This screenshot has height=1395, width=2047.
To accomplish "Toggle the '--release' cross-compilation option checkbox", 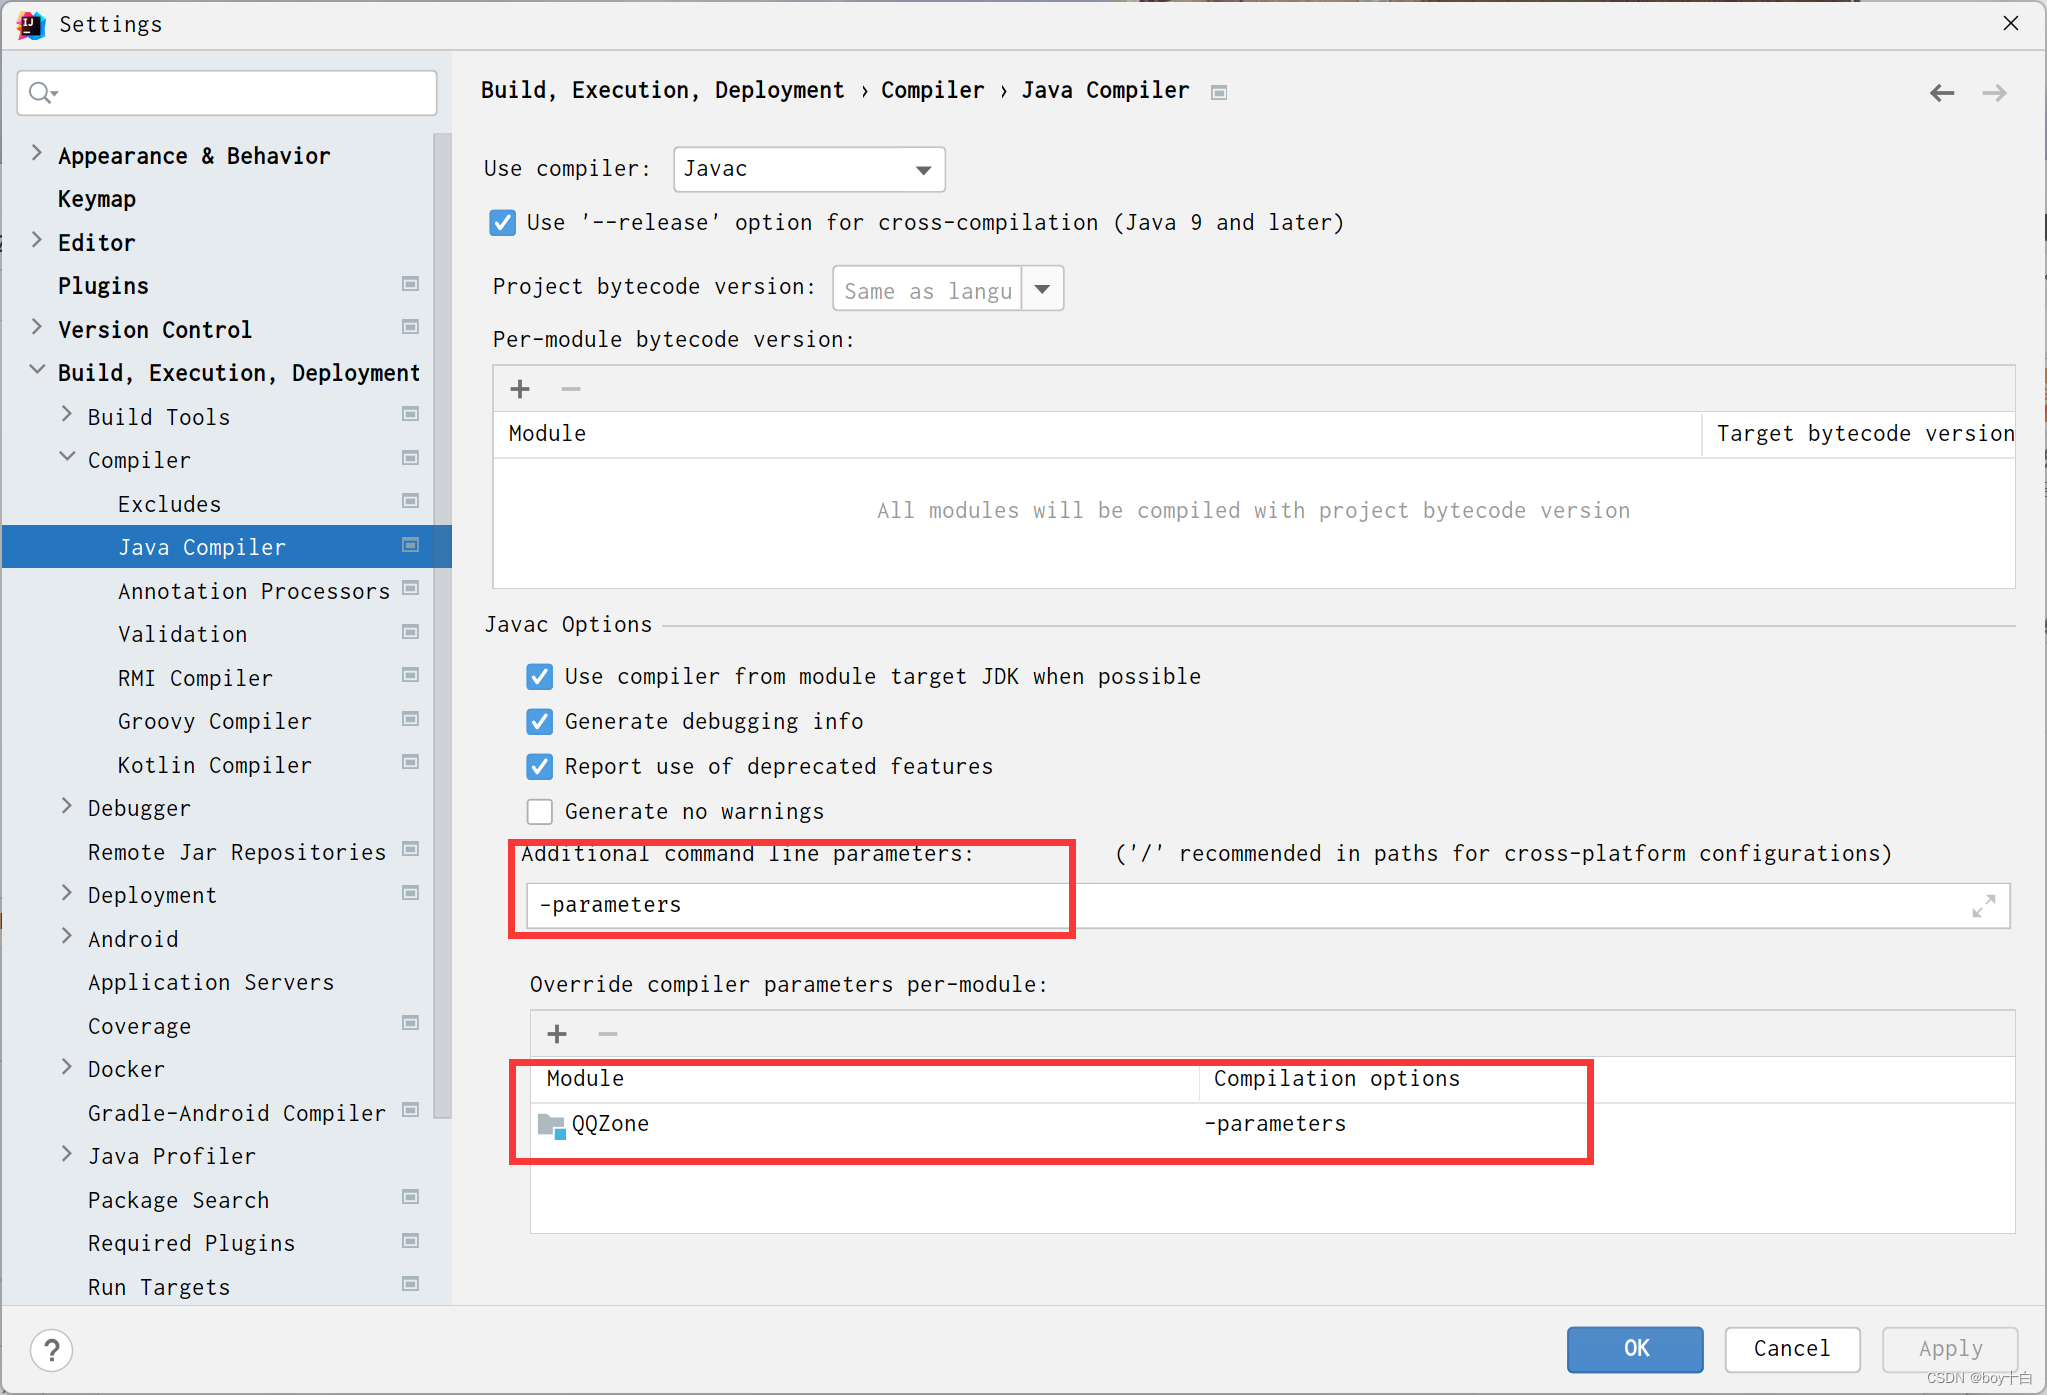I will coord(502,222).
